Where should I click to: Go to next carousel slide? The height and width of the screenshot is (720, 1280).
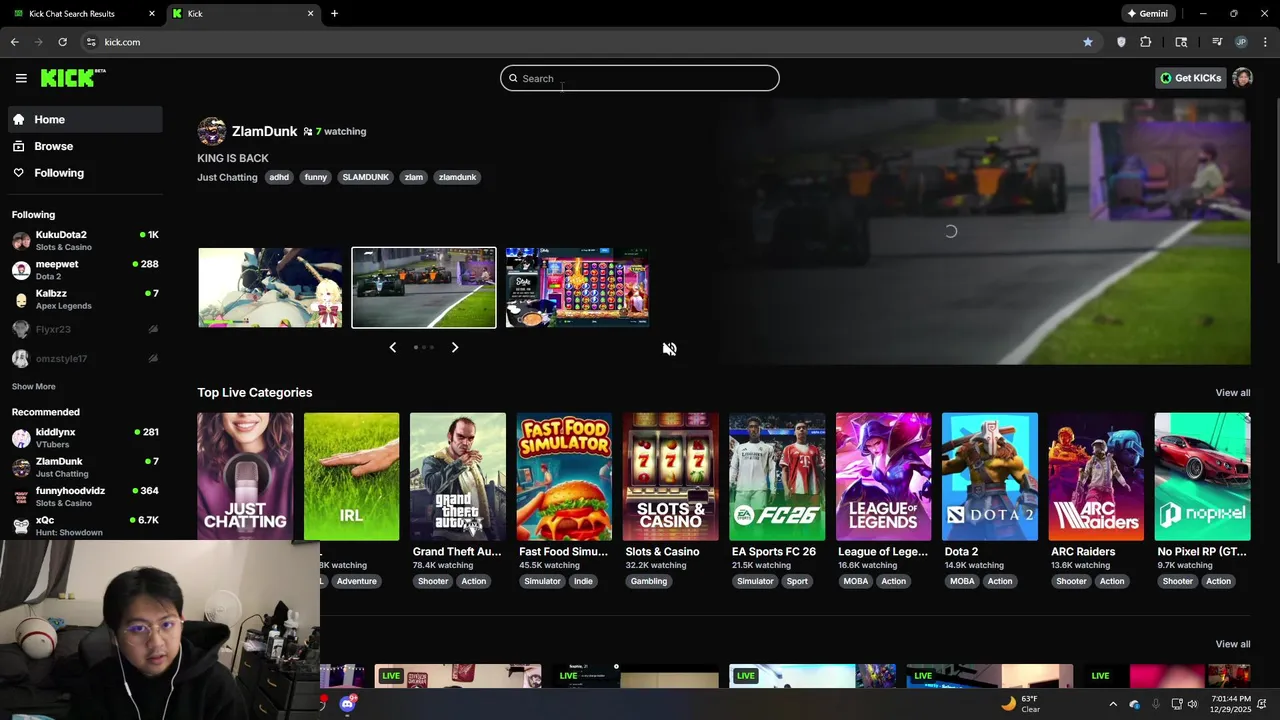(x=455, y=347)
